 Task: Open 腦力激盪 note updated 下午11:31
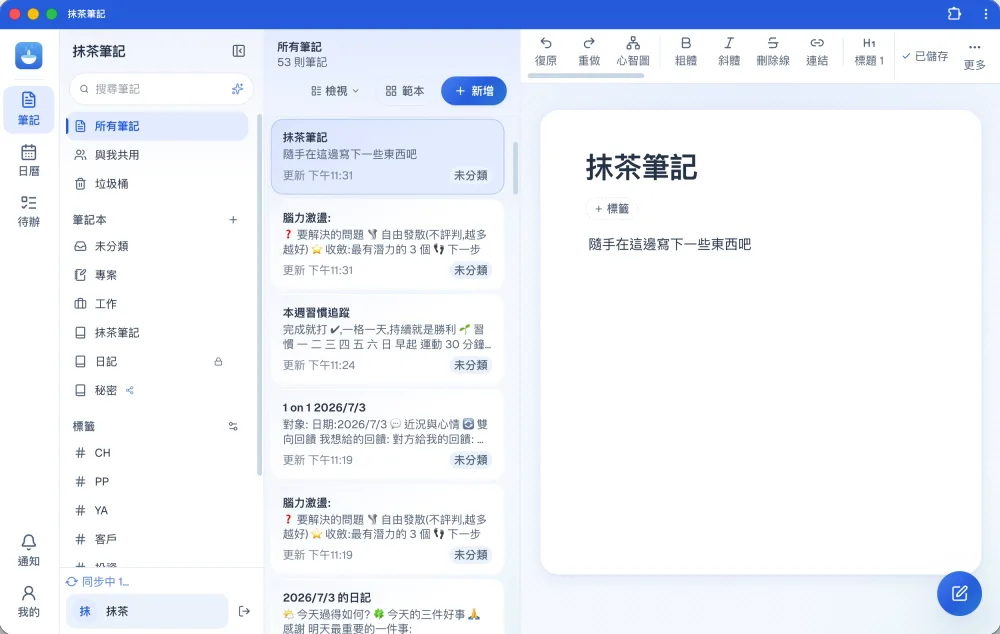tap(387, 245)
